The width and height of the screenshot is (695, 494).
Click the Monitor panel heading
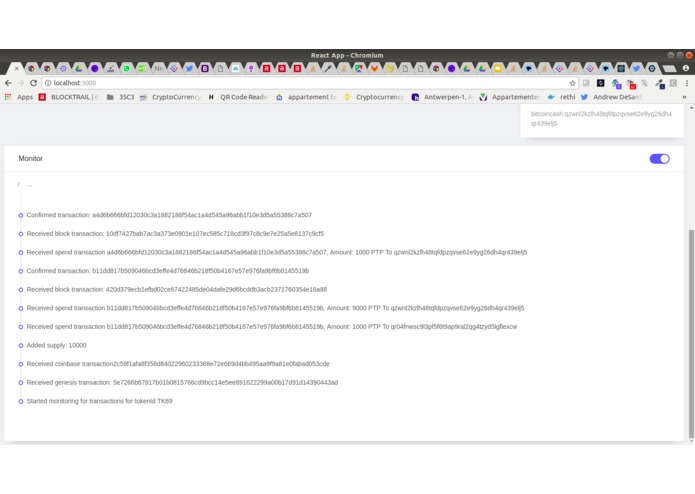coord(31,159)
